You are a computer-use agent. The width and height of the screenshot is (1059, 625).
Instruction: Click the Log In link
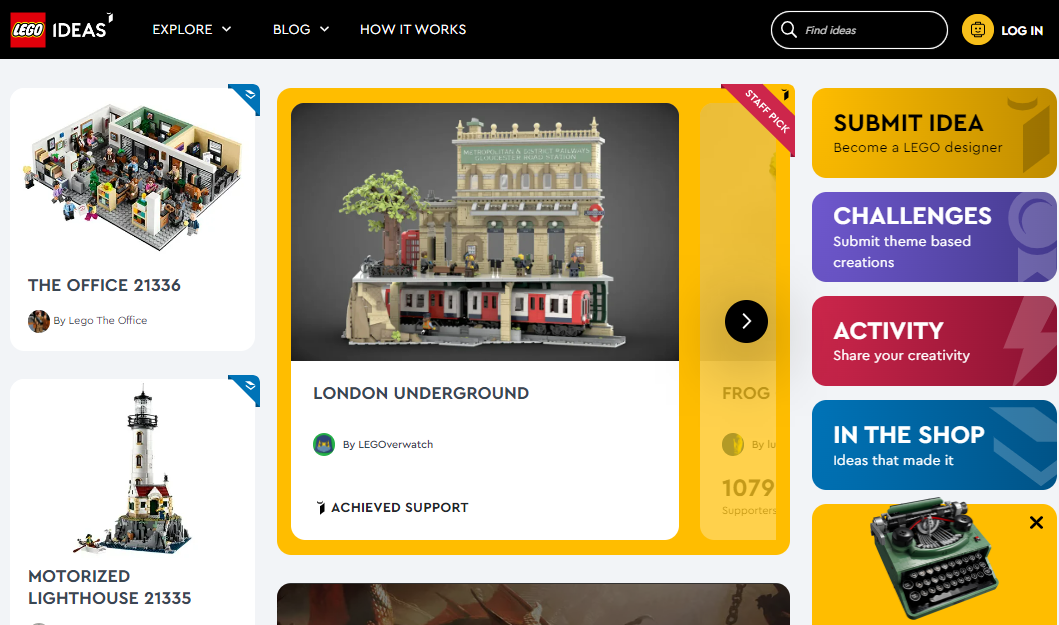(1021, 30)
